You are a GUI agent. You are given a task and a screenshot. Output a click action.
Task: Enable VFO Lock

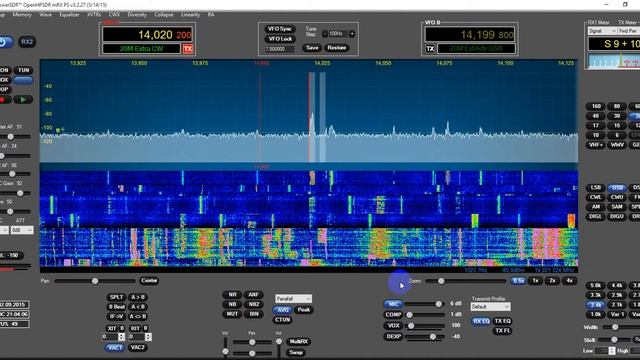(x=280, y=39)
